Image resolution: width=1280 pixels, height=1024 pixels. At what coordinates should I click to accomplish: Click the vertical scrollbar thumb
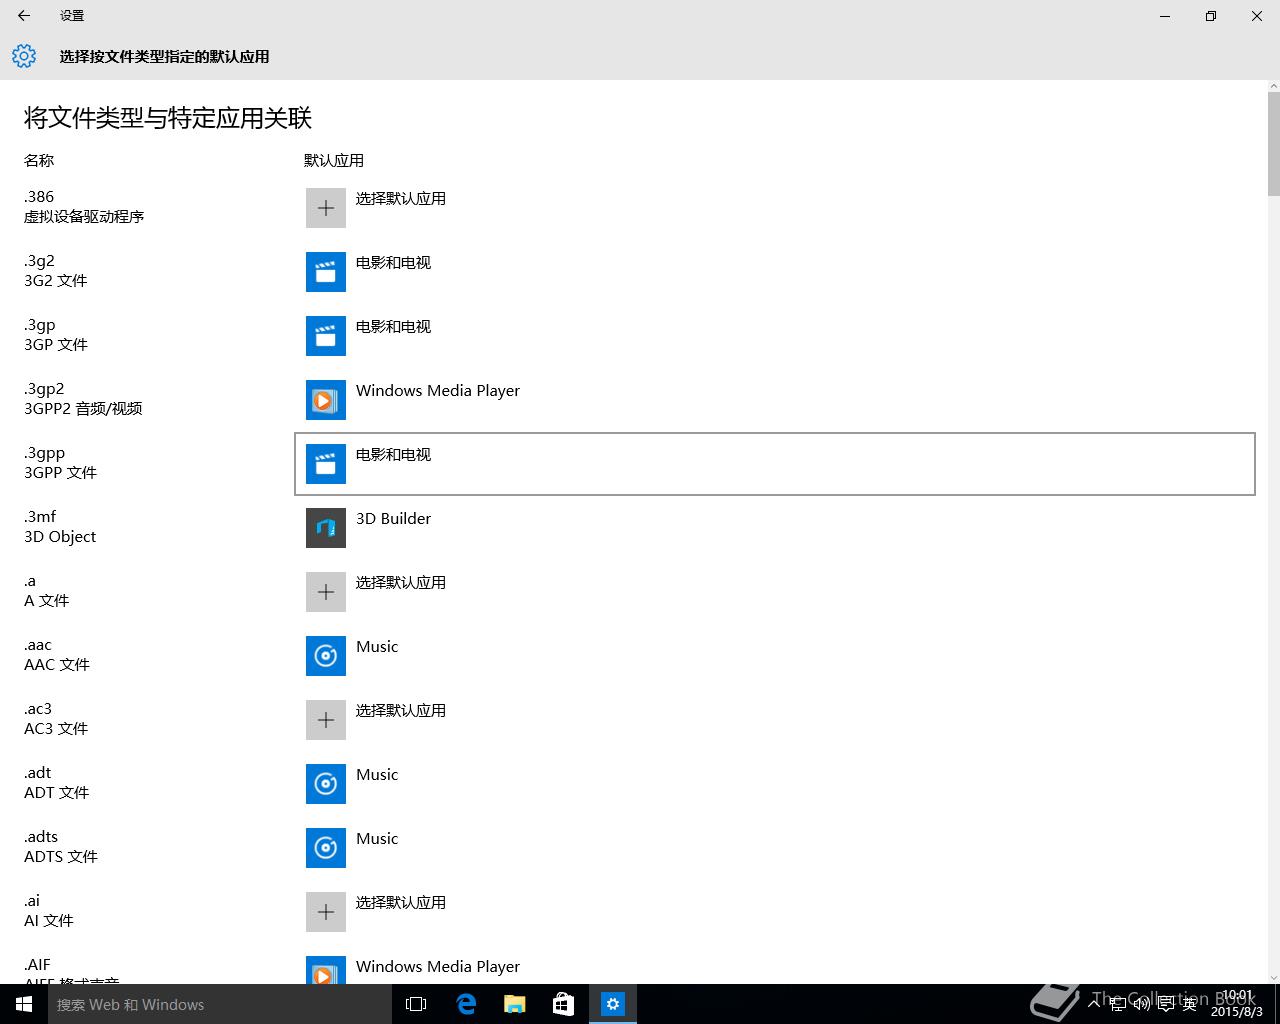click(1273, 143)
